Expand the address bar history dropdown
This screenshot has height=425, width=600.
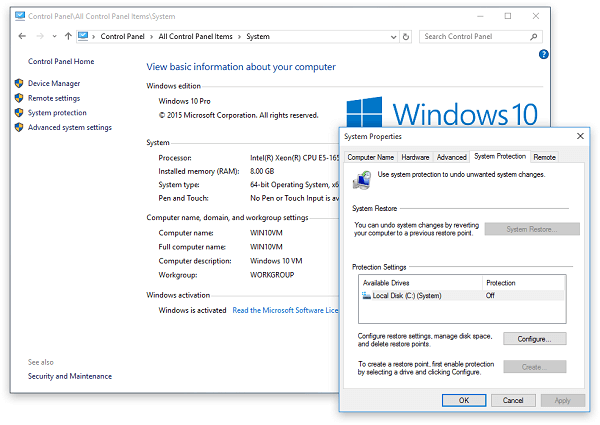395,36
